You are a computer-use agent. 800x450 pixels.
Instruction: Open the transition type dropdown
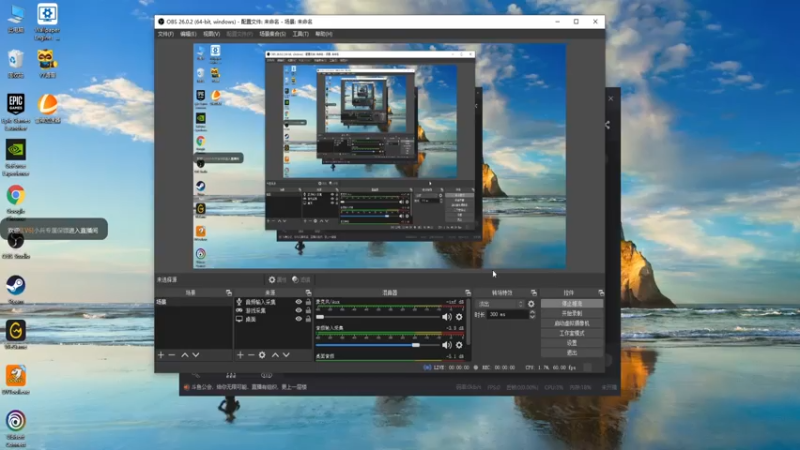point(500,304)
